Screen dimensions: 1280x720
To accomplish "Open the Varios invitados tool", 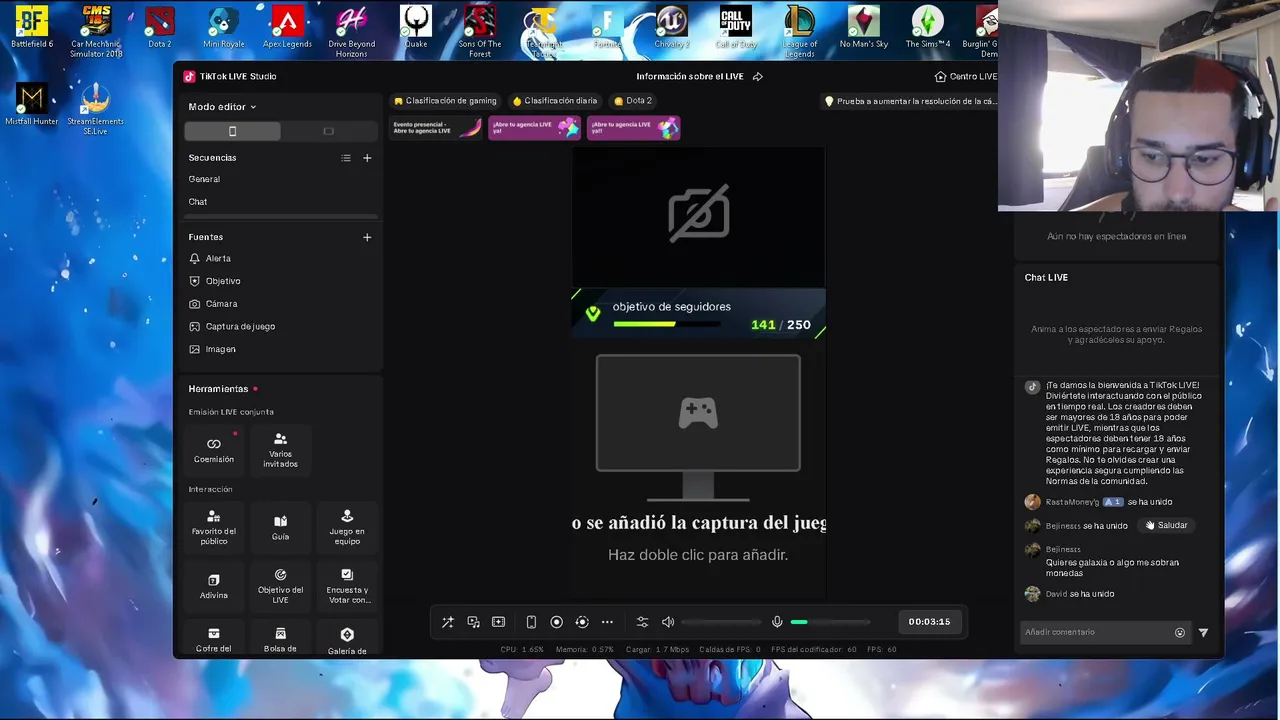I will click(x=280, y=450).
